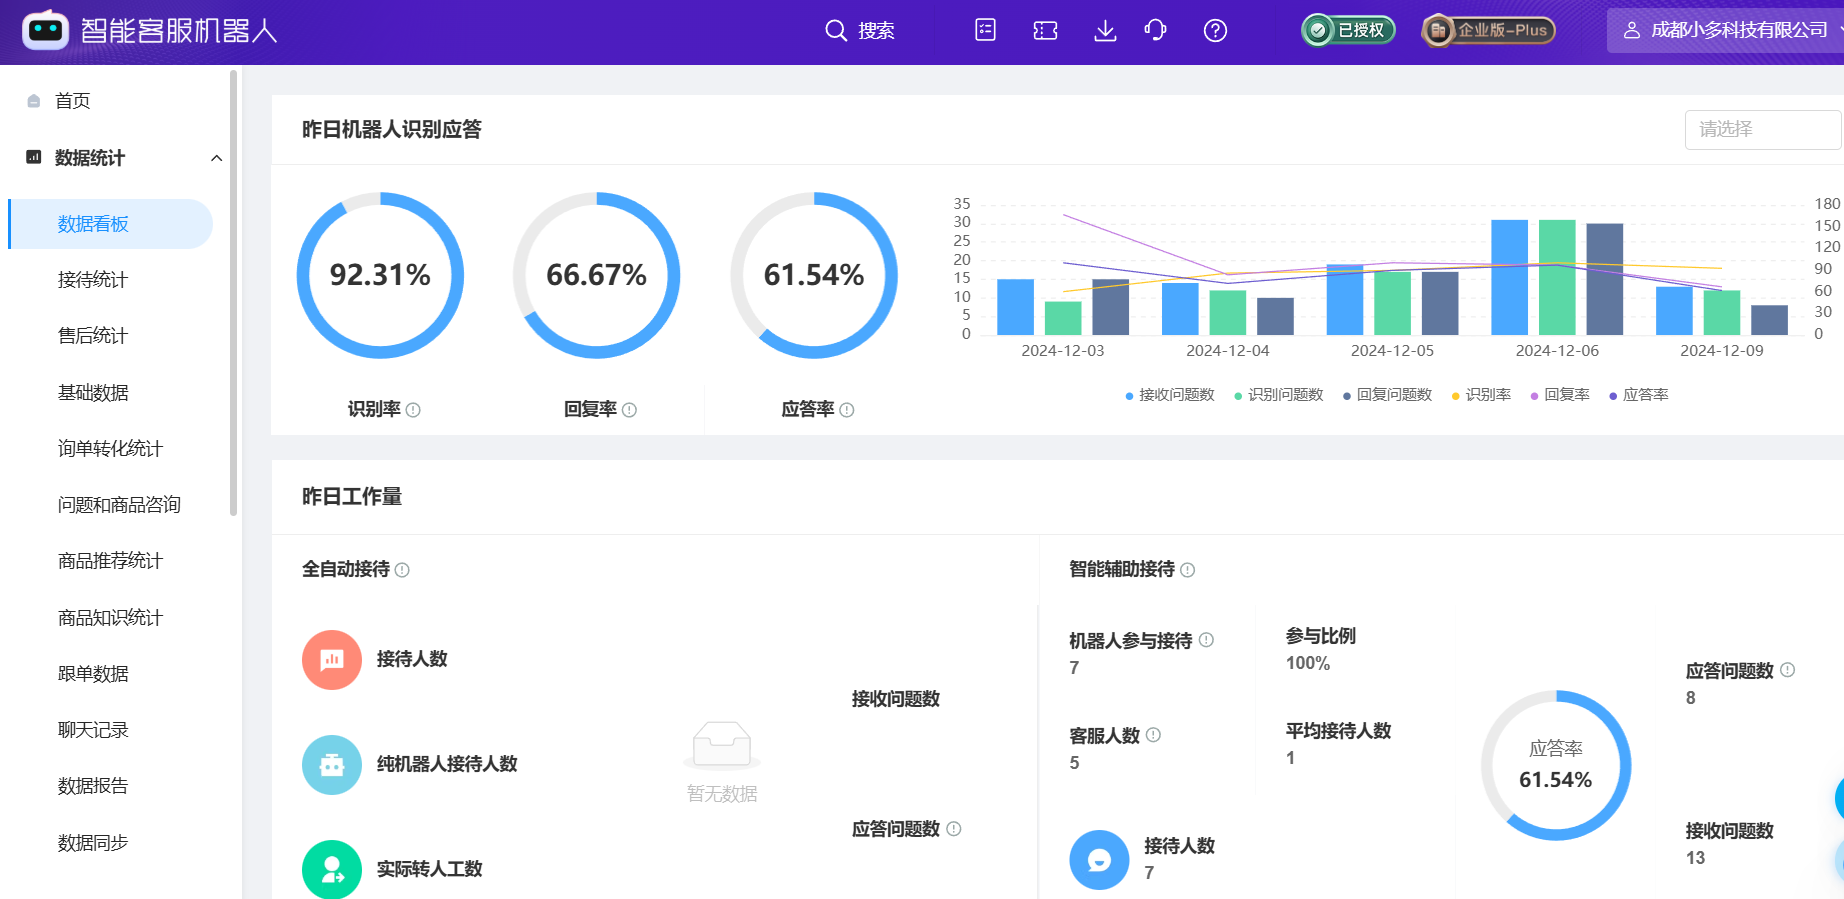The width and height of the screenshot is (1844, 899).
Task: Click info icon next to 应答问题数 in 全自动接待
Action: 954,829
